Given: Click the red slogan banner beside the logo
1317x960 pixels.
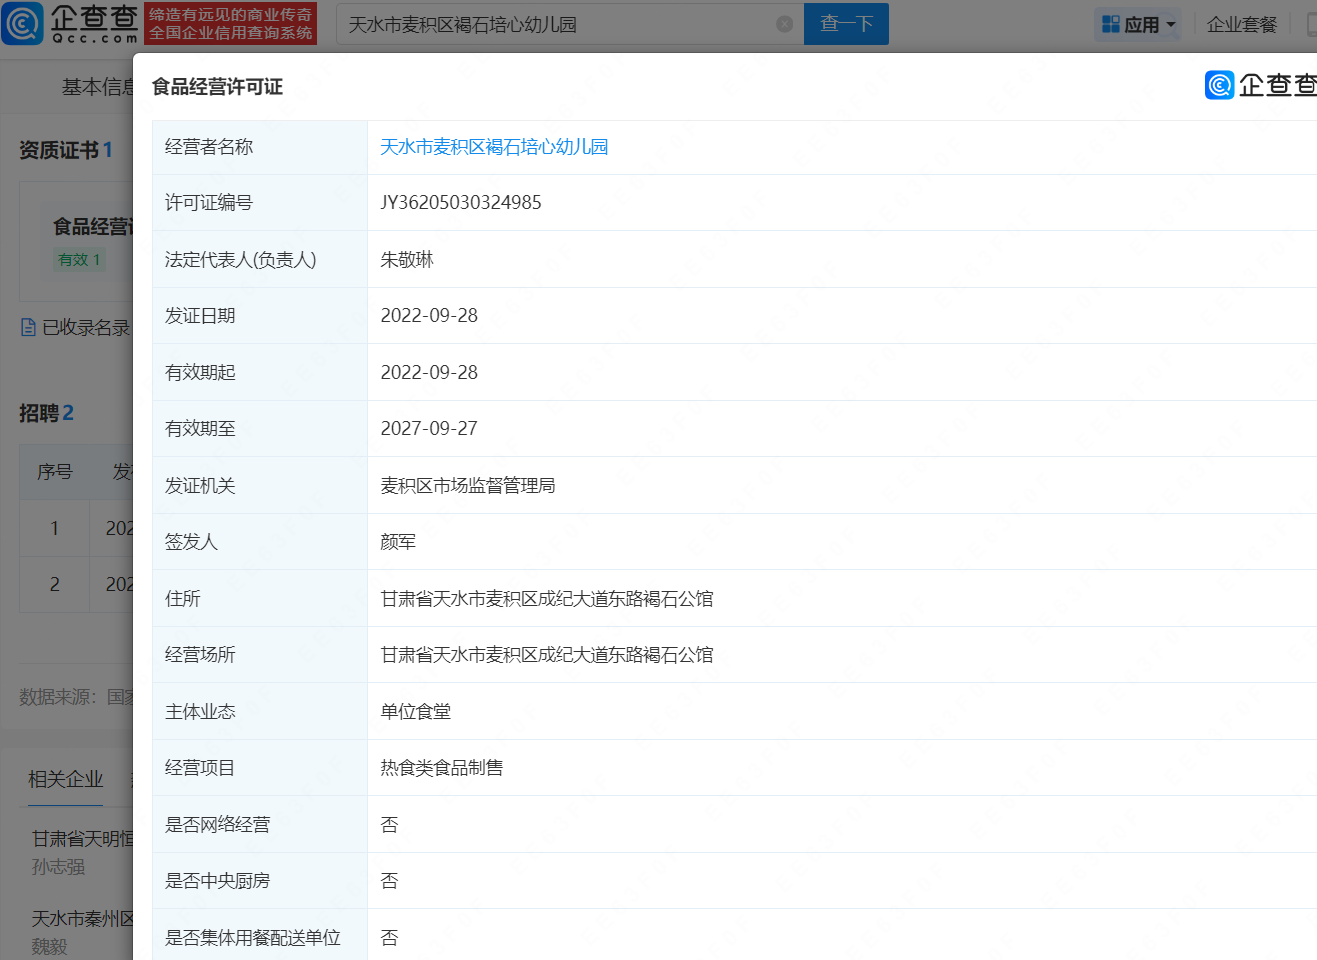Looking at the screenshot, I should (231, 23).
